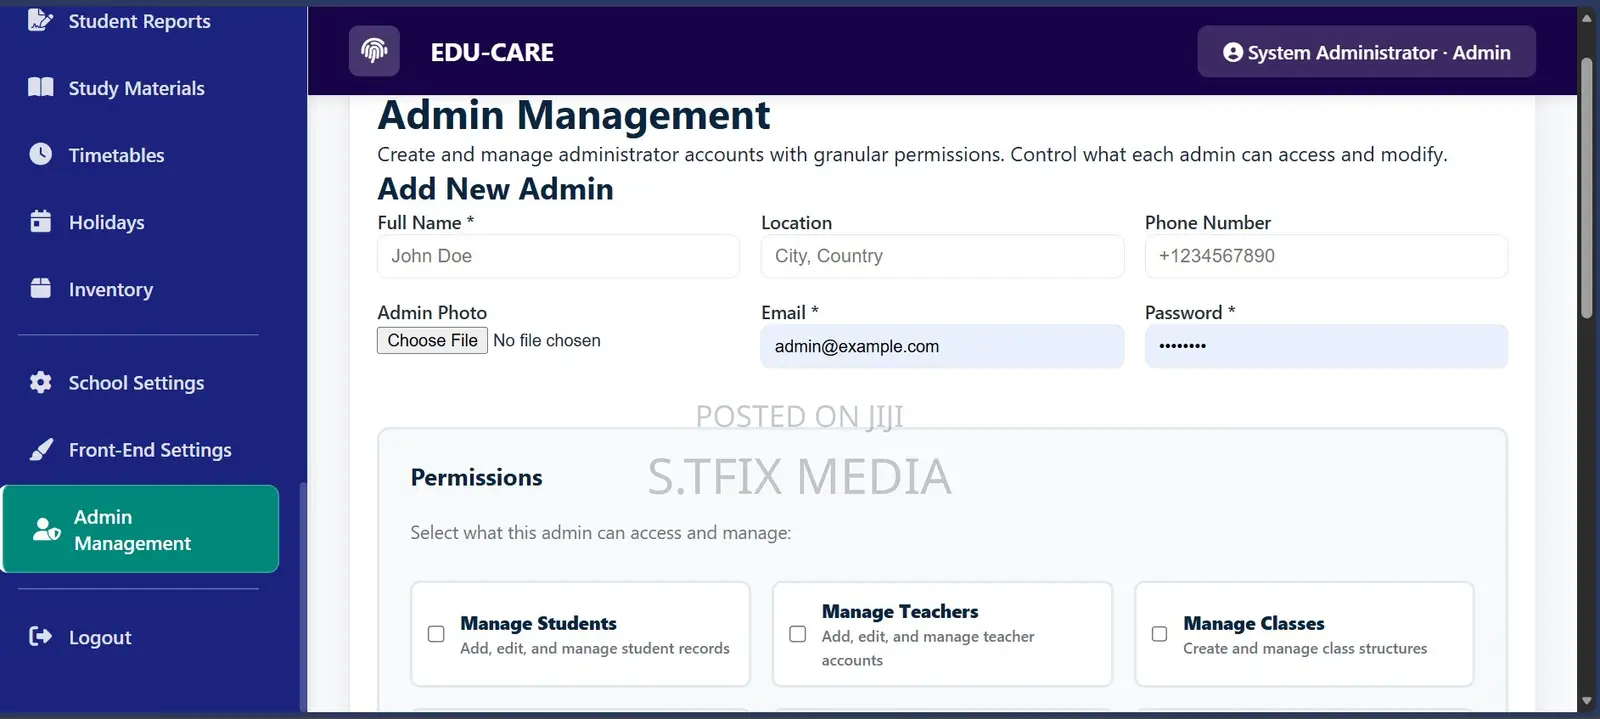The height and width of the screenshot is (719, 1600).
Task: Click into the Location input field
Action: click(x=942, y=256)
